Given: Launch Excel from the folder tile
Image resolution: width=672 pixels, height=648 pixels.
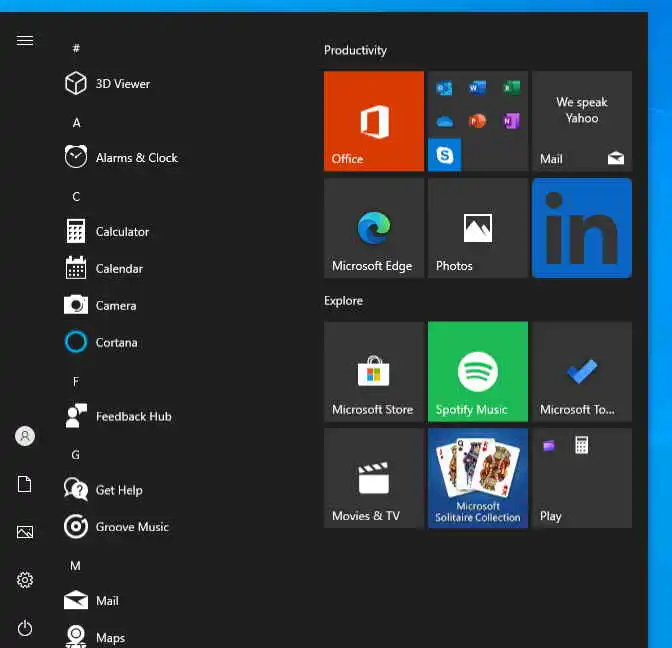Looking at the screenshot, I should point(511,88).
